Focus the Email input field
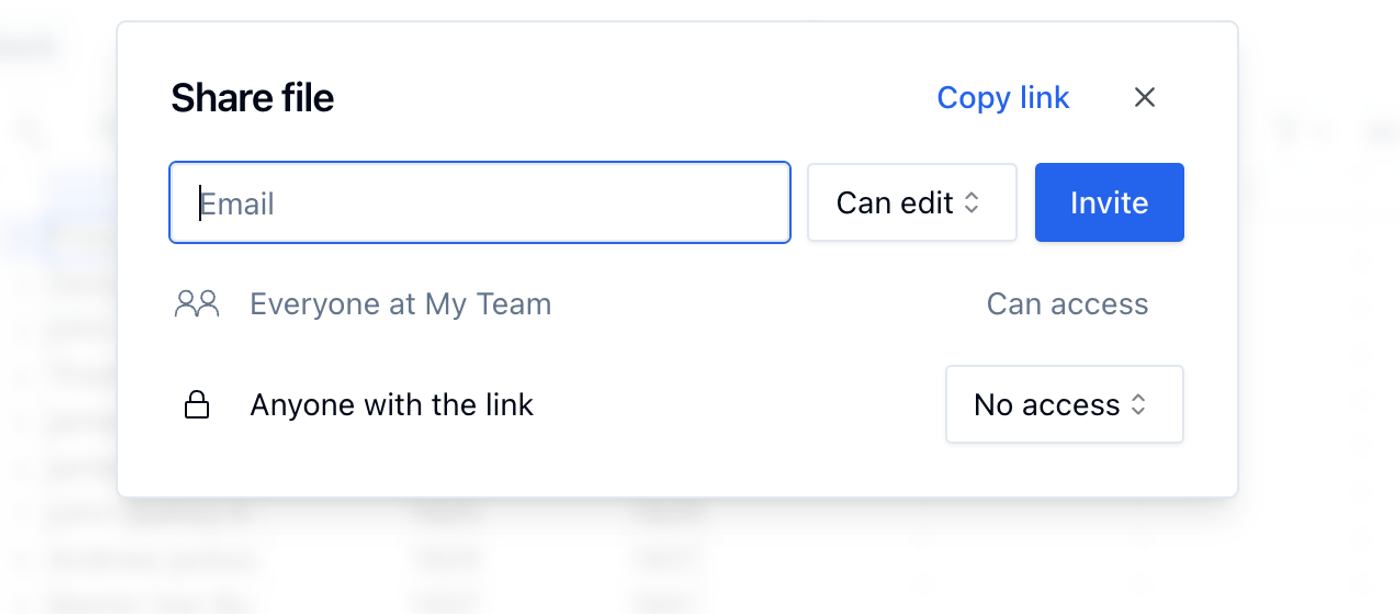This screenshot has height=614, width=1400. coord(480,203)
